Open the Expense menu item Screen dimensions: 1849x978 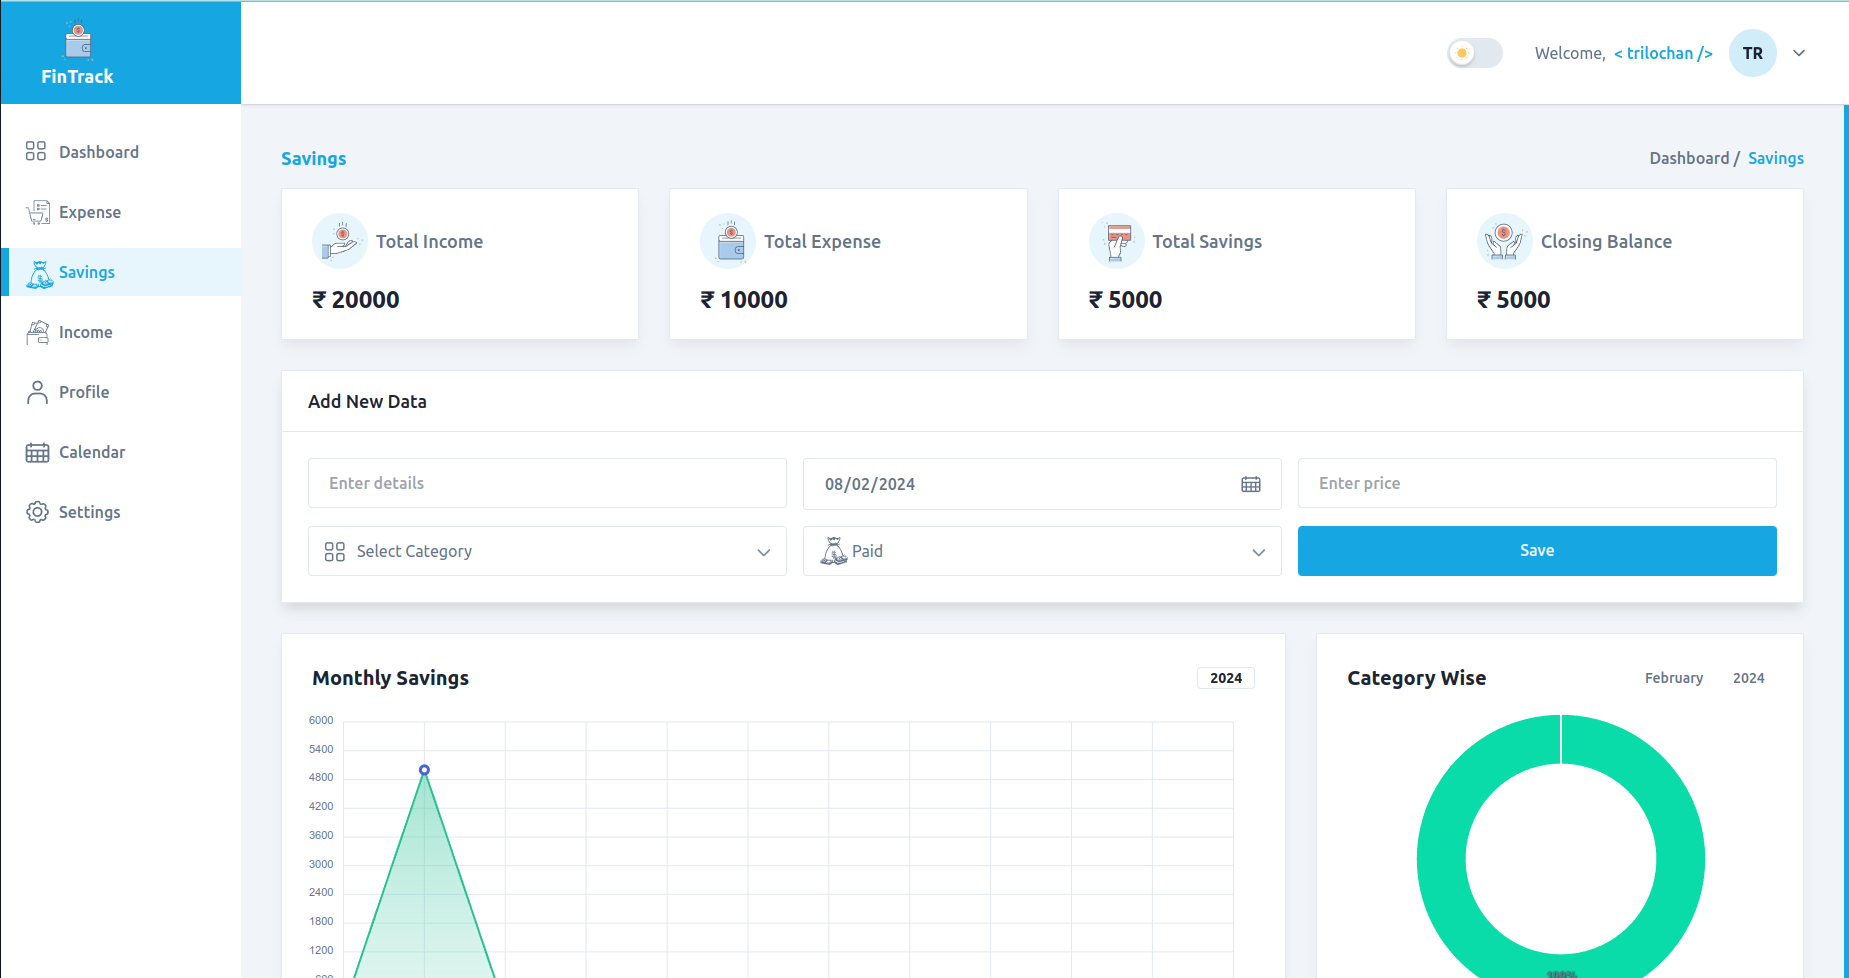pos(121,212)
